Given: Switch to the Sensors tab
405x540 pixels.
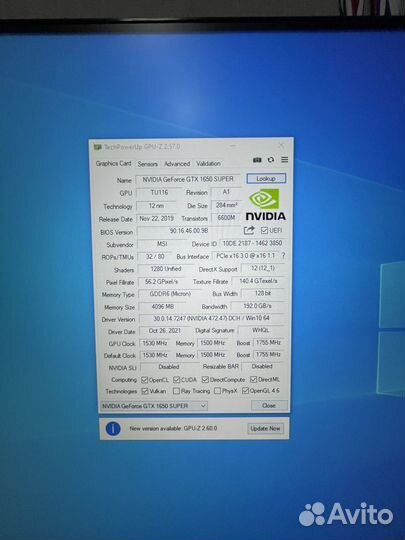Looking at the screenshot, I should click(148, 164).
